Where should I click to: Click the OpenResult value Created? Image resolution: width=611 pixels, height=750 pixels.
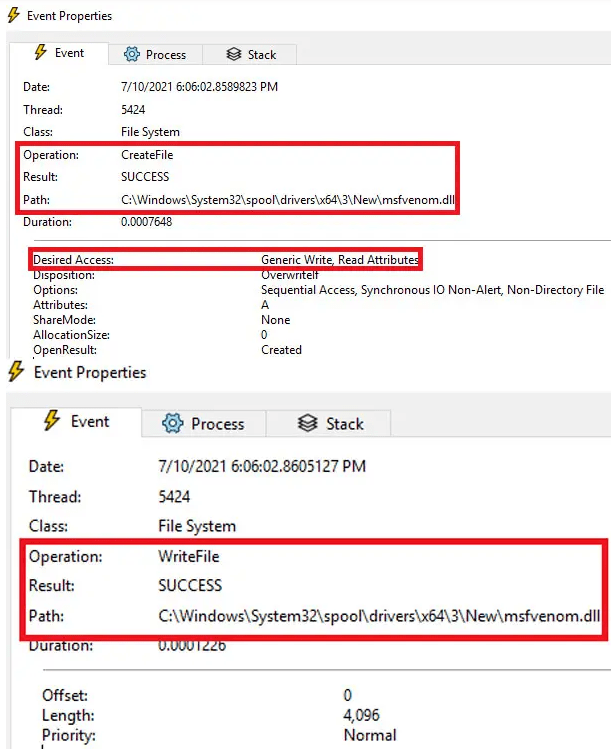point(281,350)
